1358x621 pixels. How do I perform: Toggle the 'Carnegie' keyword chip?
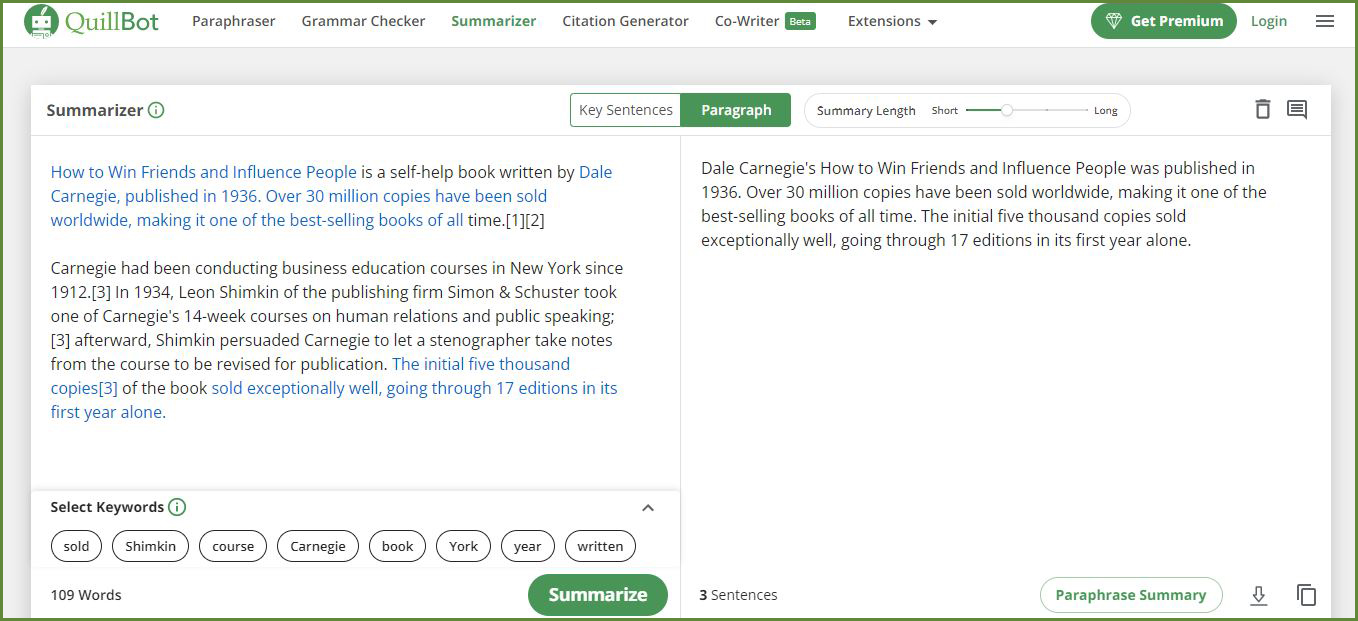click(x=318, y=546)
